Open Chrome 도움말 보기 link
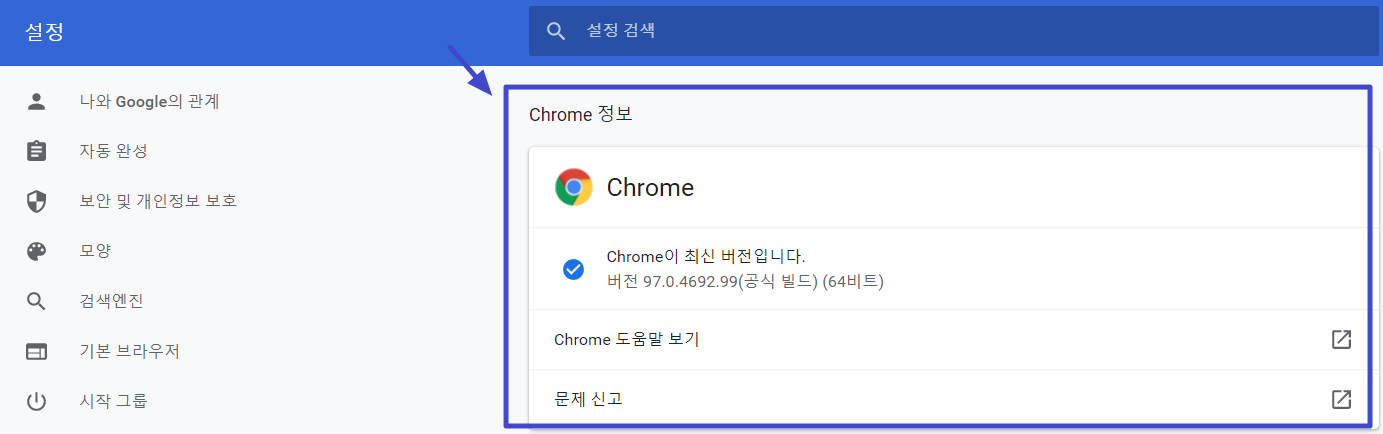The height and width of the screenshot is (434, 1383). (953, 339)
